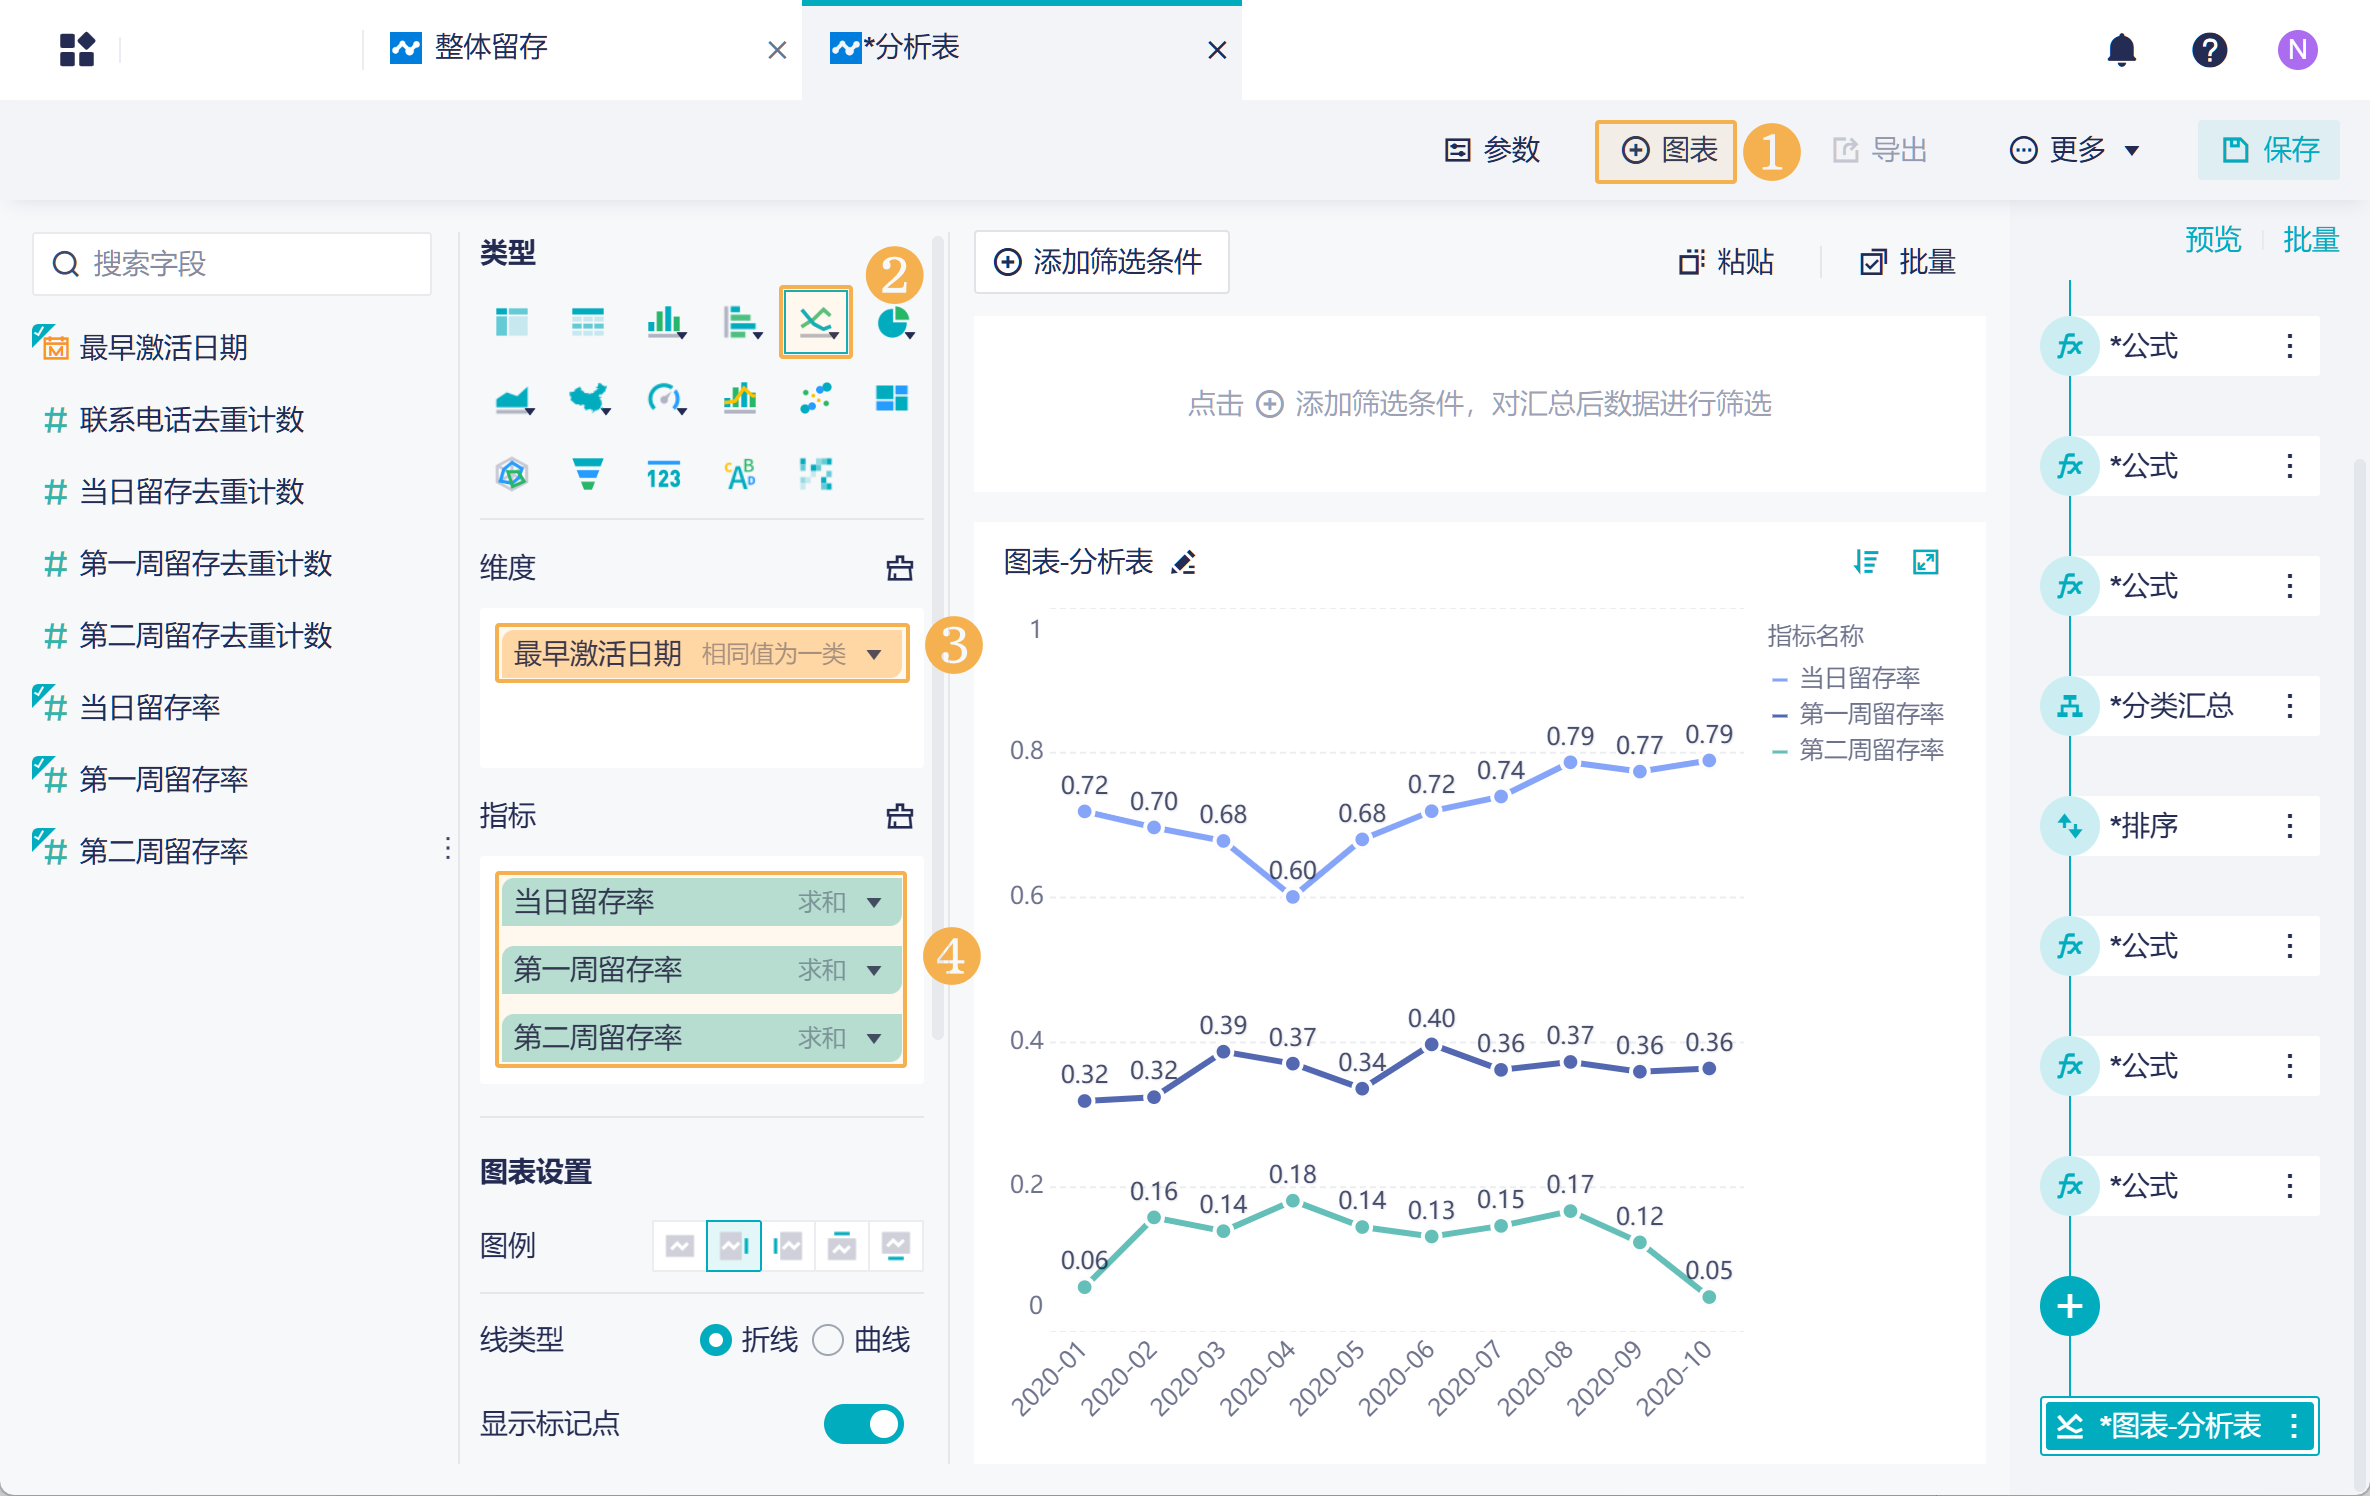Add a new step with plus button
Screen dimensions: 2370x1496
2069,1306
